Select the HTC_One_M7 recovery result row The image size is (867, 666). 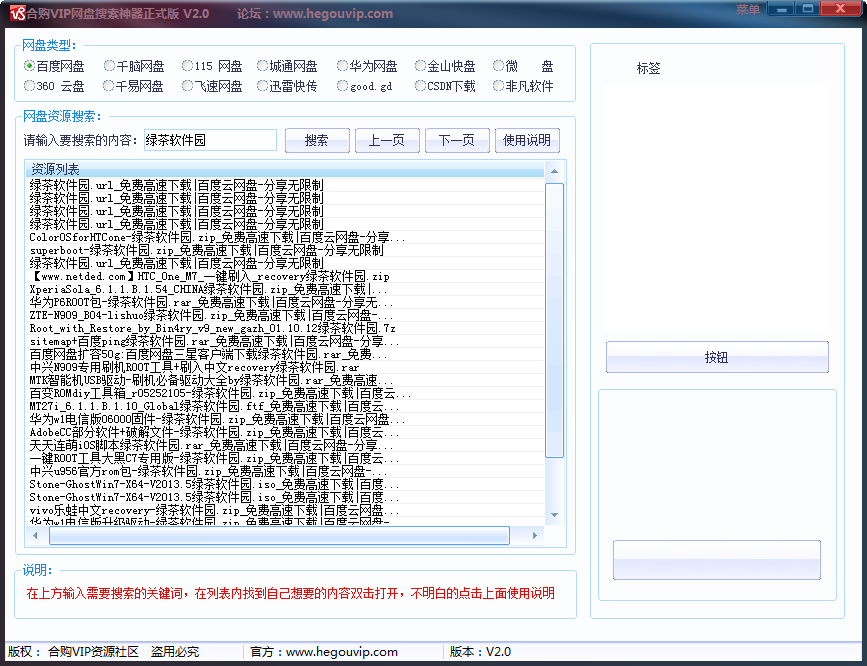click(285, 277)
